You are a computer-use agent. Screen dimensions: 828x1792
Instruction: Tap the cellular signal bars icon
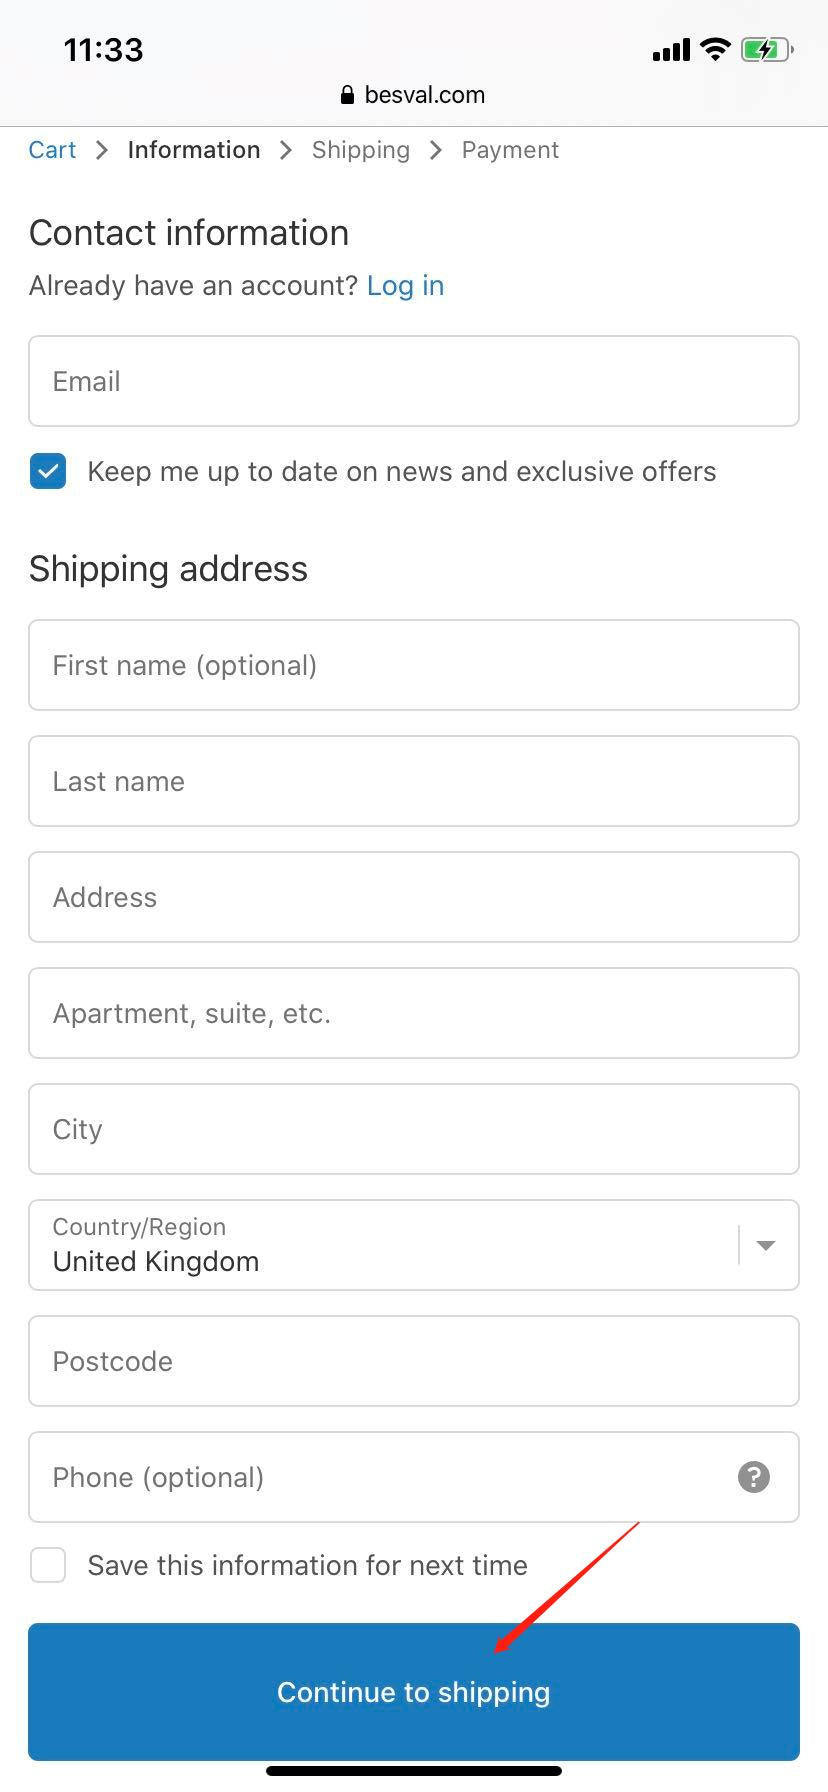(x=671, y=50)
